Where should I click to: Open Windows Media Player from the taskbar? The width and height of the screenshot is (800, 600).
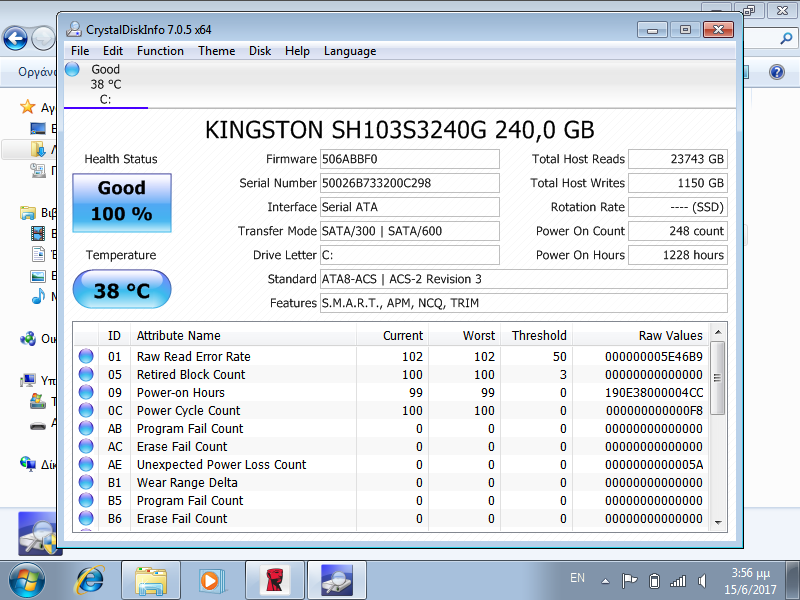[x=210, y=581]
